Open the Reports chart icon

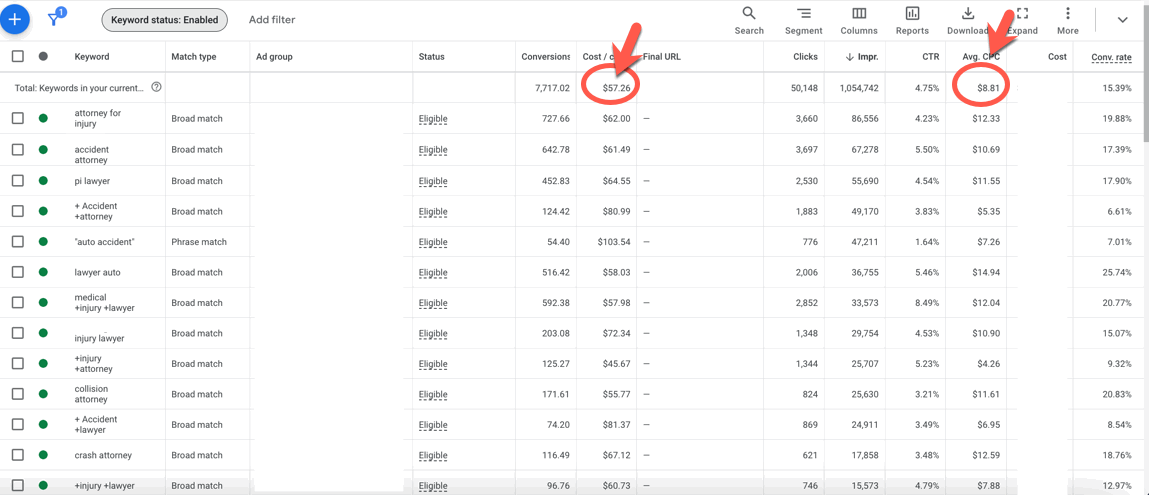(x=912, y=19)
